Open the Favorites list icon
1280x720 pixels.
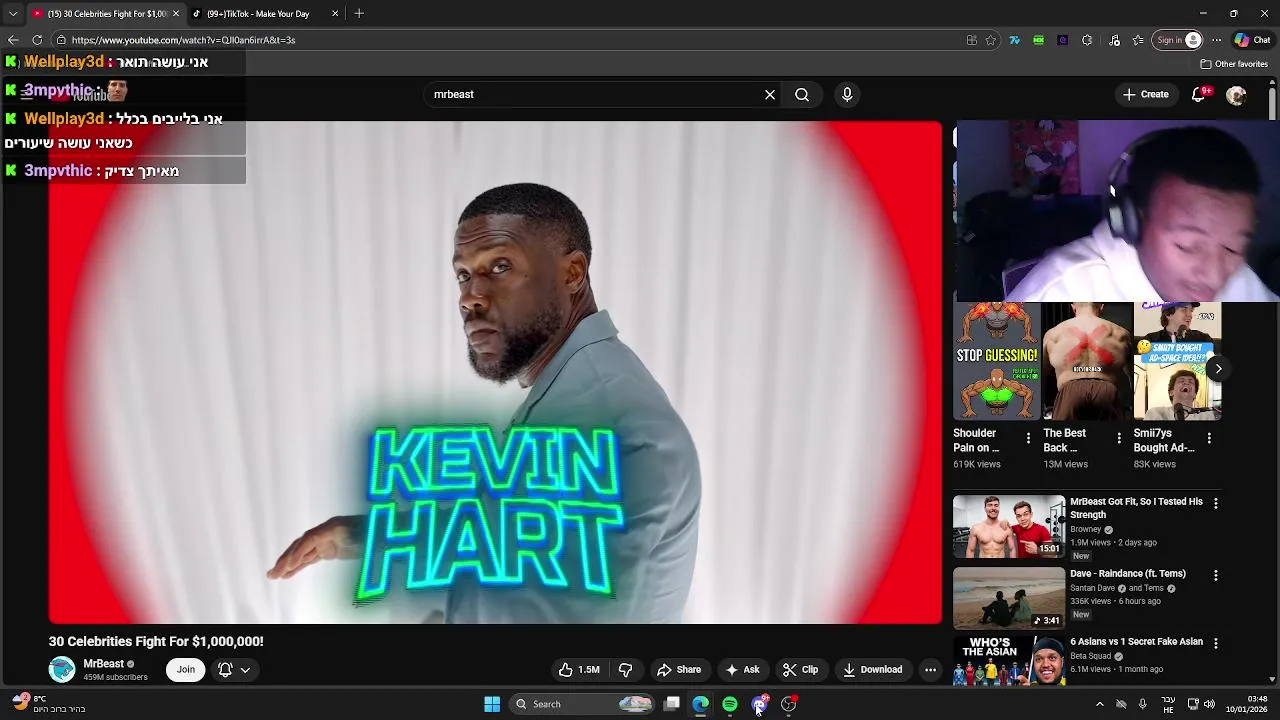coord(1138,40)
